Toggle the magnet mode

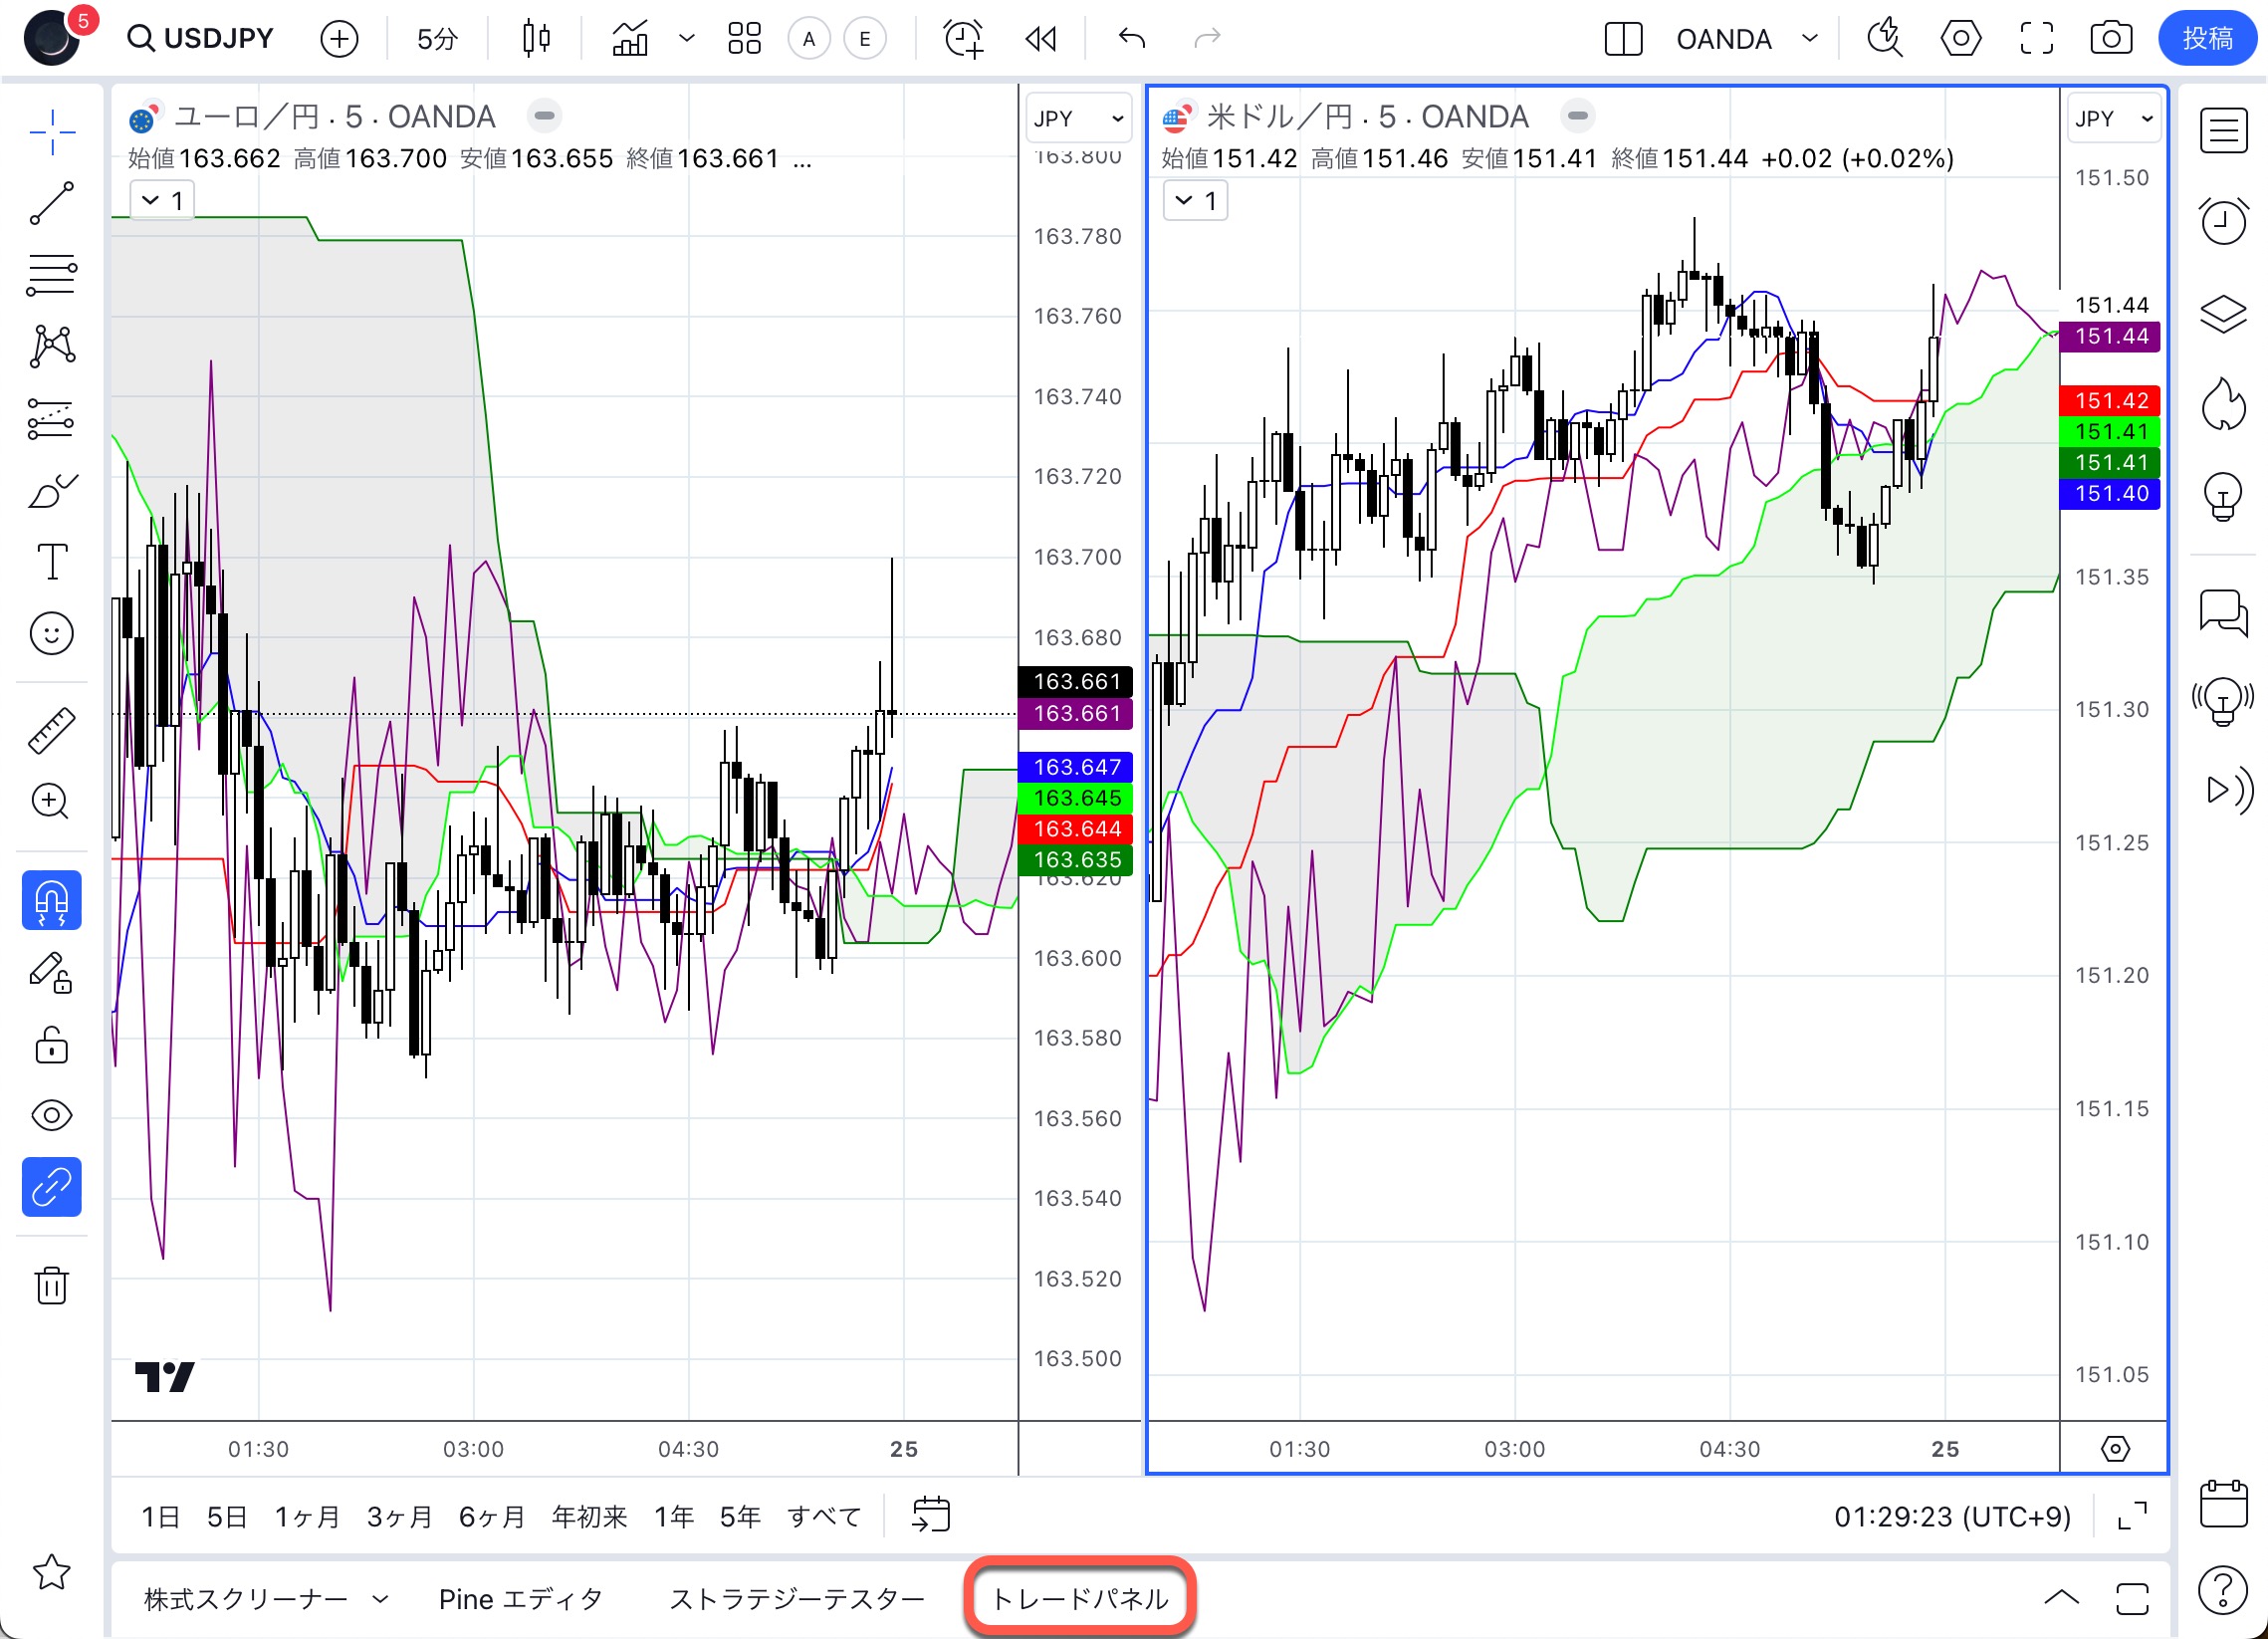pyautogui.click(x=52, y=900)
